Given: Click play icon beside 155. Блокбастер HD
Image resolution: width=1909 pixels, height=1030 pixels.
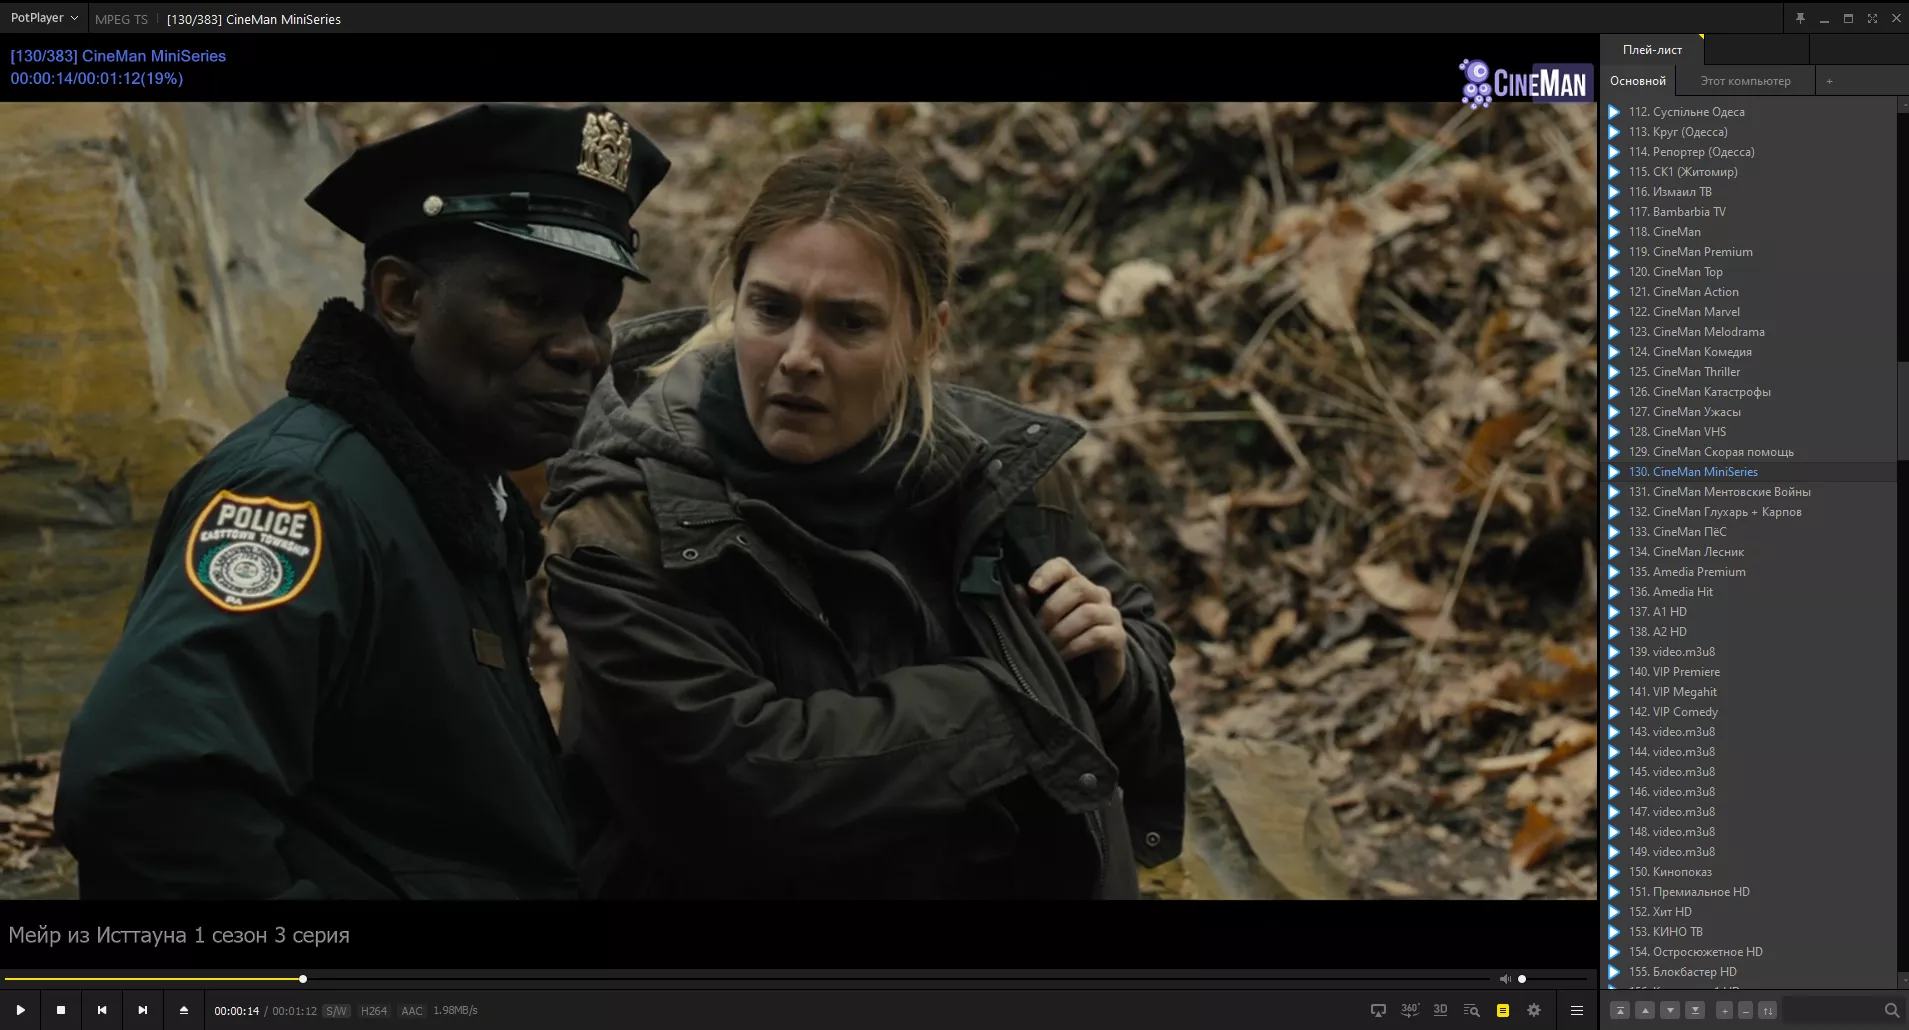Looking at the screenshot, I should (1614, 972).
